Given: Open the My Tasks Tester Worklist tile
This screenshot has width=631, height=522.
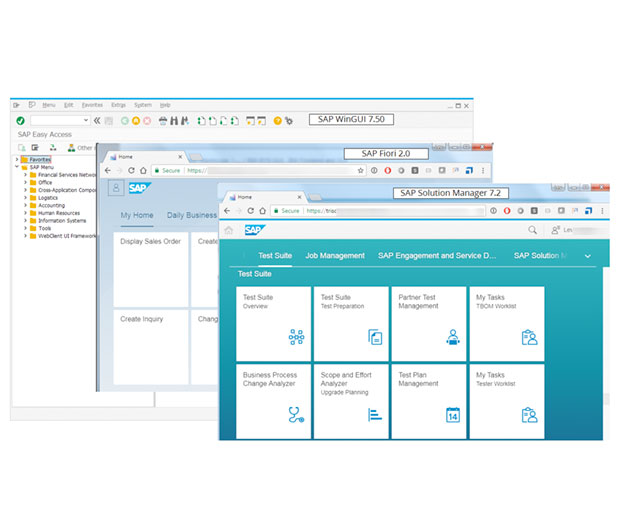Looking at the screenshot, I should coord(507,401).
